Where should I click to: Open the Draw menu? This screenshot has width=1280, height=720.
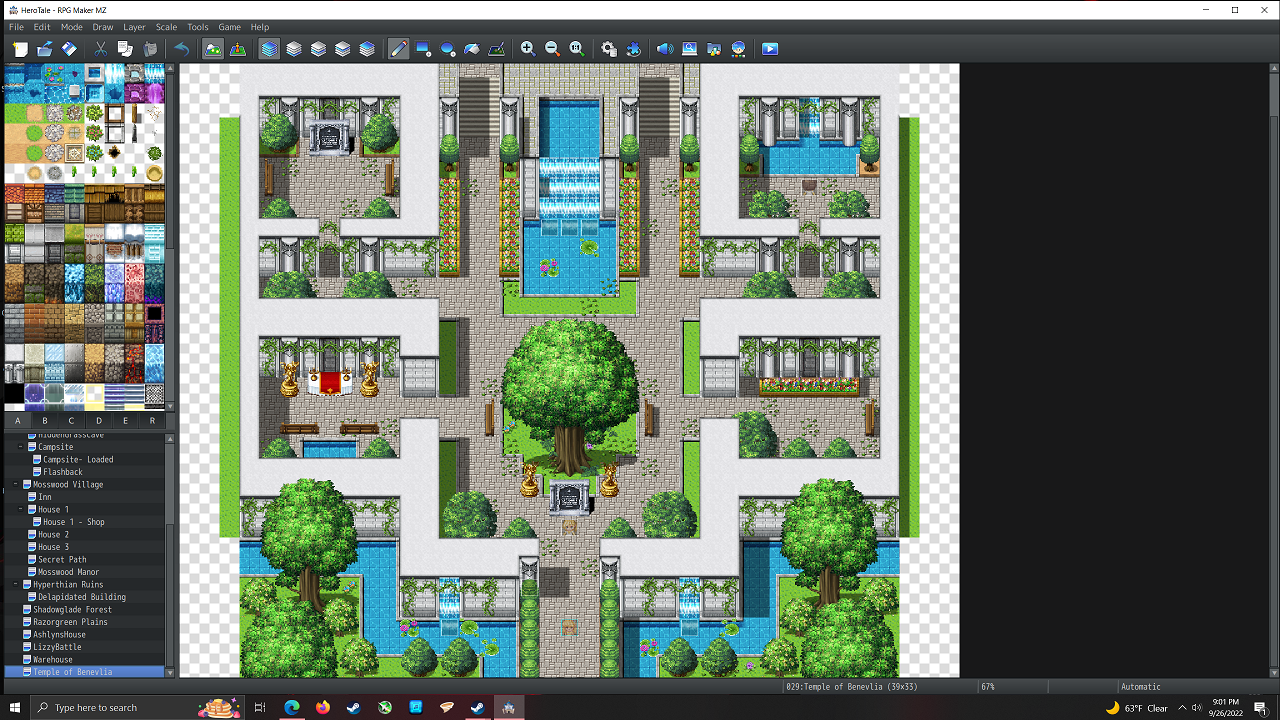coord(103,27)
